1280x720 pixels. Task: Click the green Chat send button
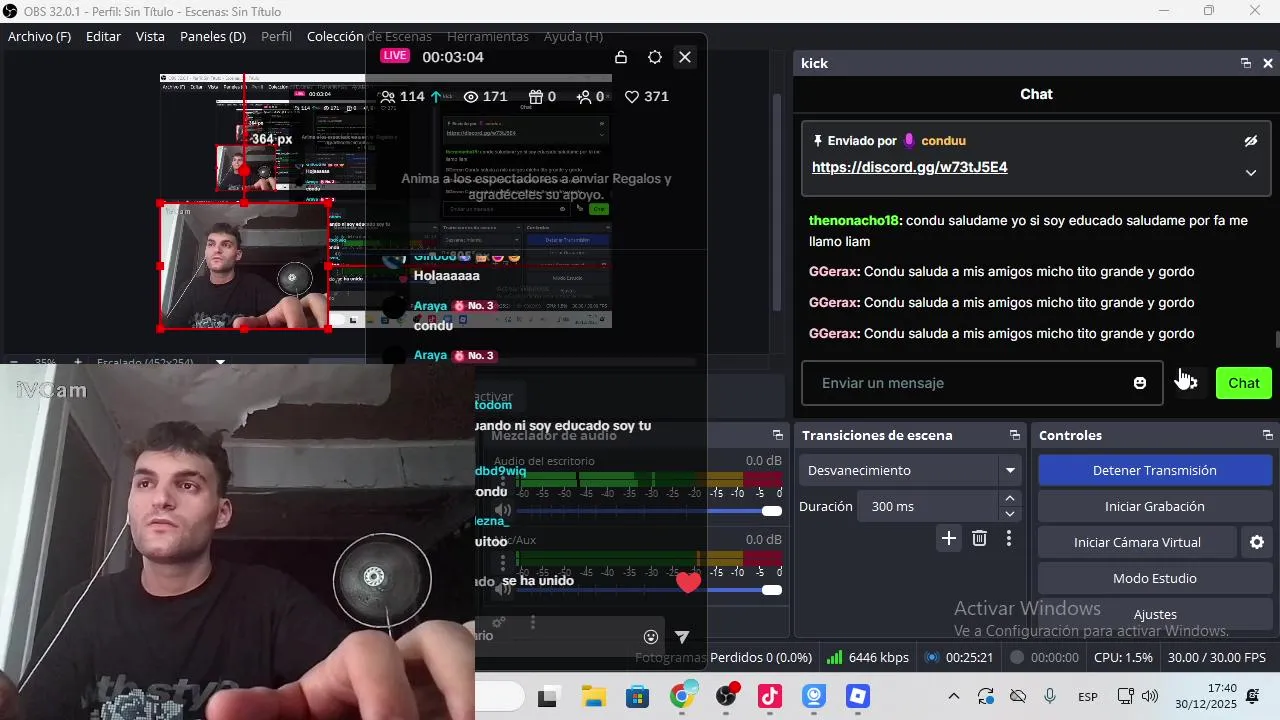tap(1244, 383)
